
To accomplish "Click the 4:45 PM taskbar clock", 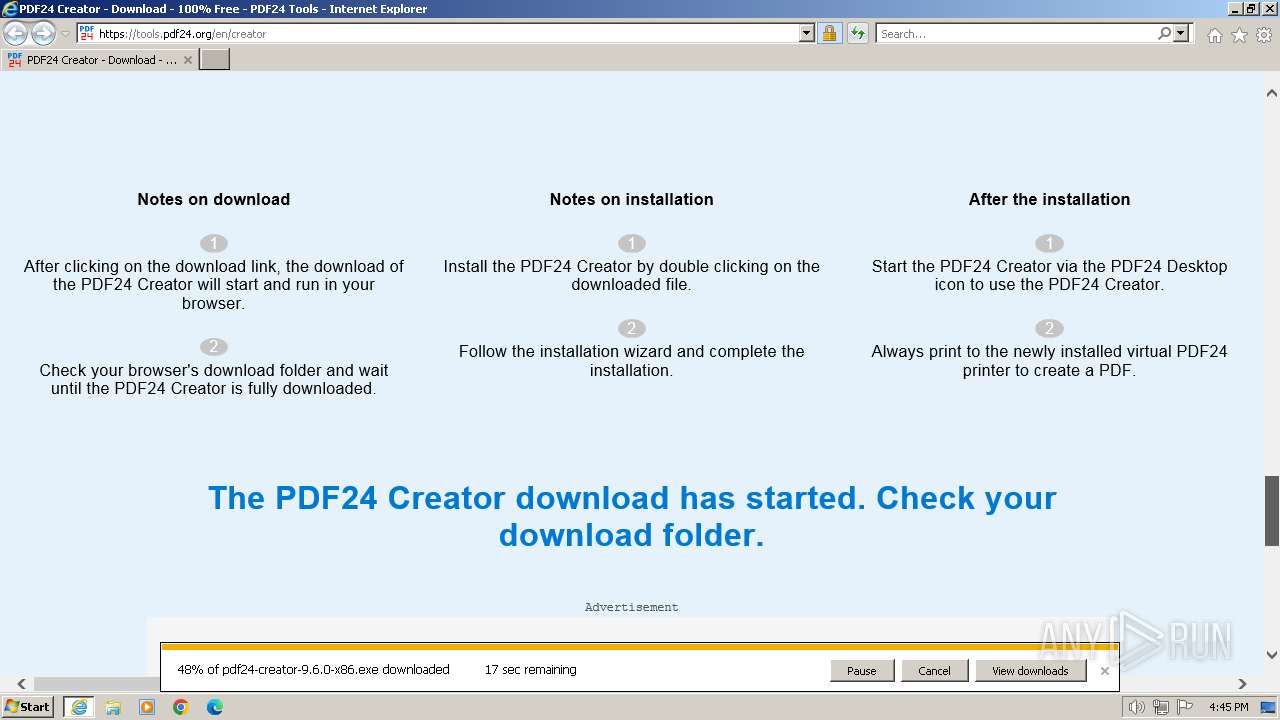I will 1228,707.
